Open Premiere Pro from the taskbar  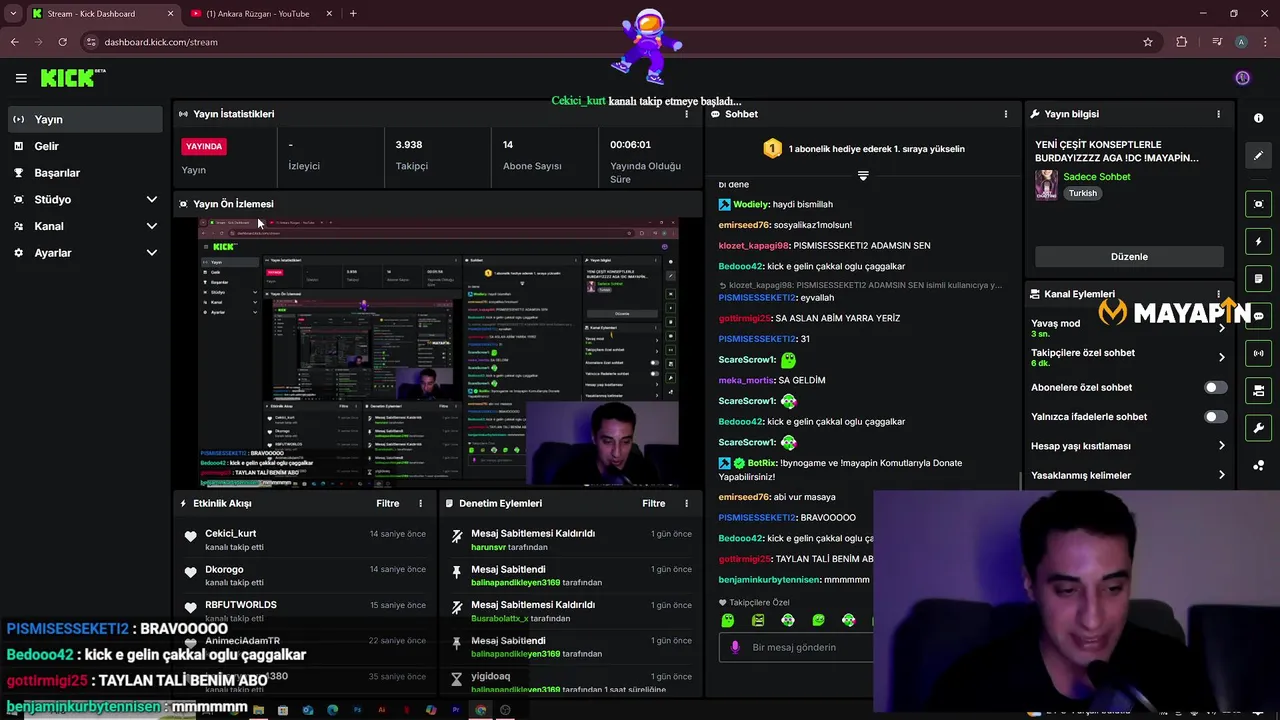(456, 710)
